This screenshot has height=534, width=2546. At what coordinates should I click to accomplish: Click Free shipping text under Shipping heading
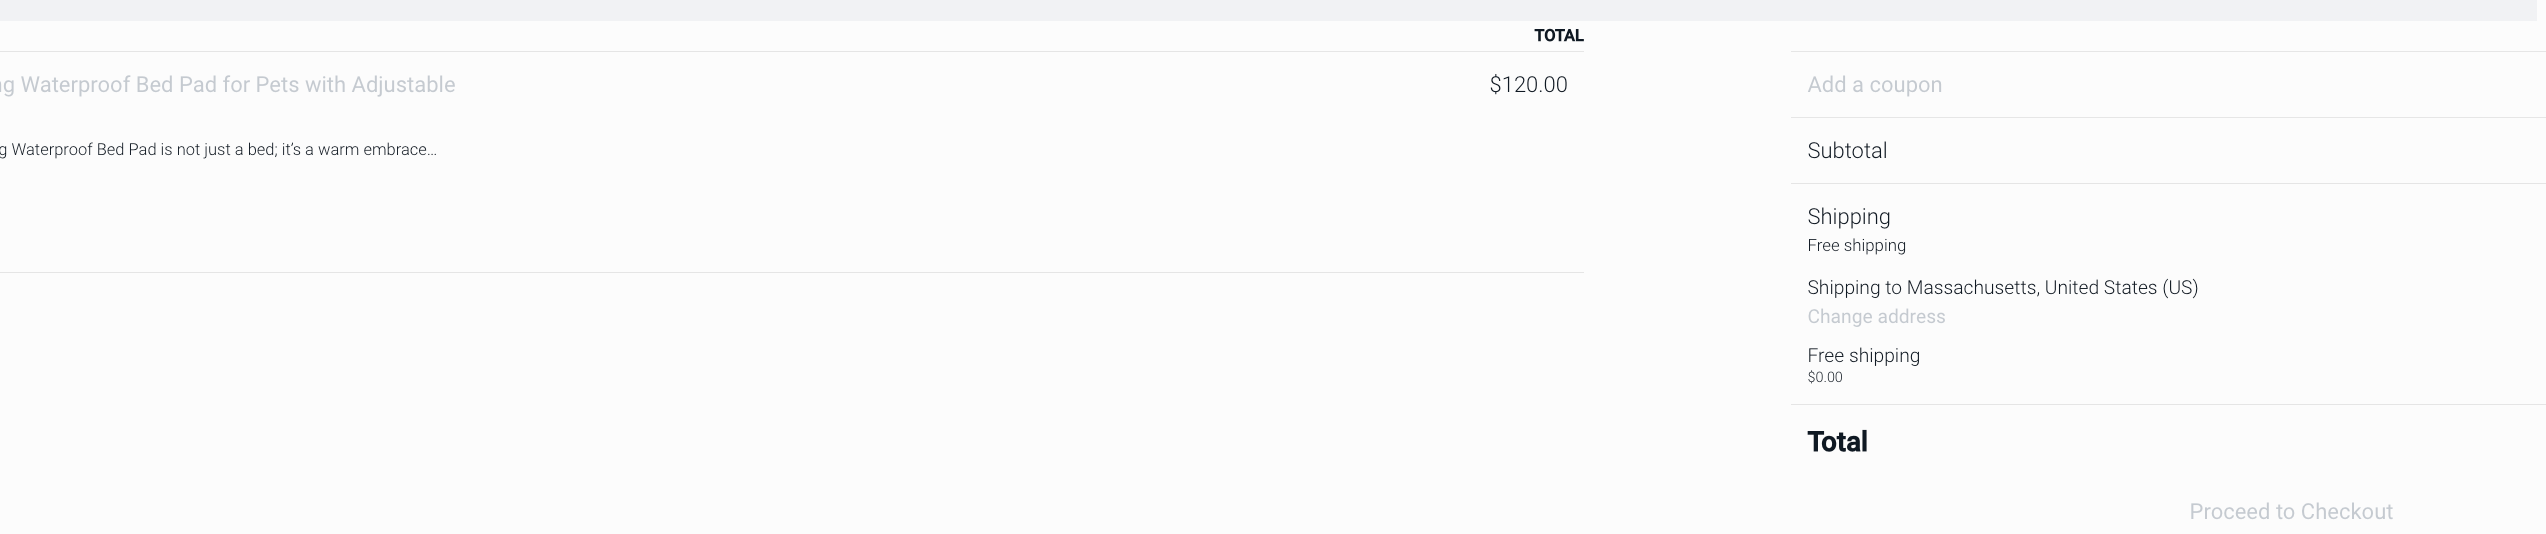pos(1855,246)
